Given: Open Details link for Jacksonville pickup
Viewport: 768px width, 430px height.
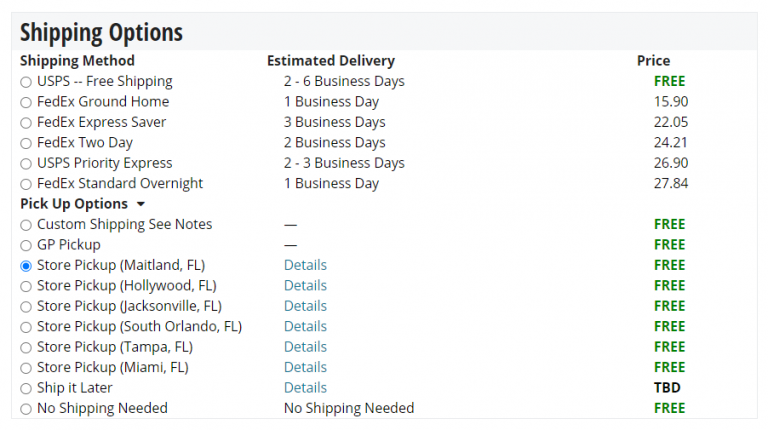Looking at the screenshot, I should 305,306.
